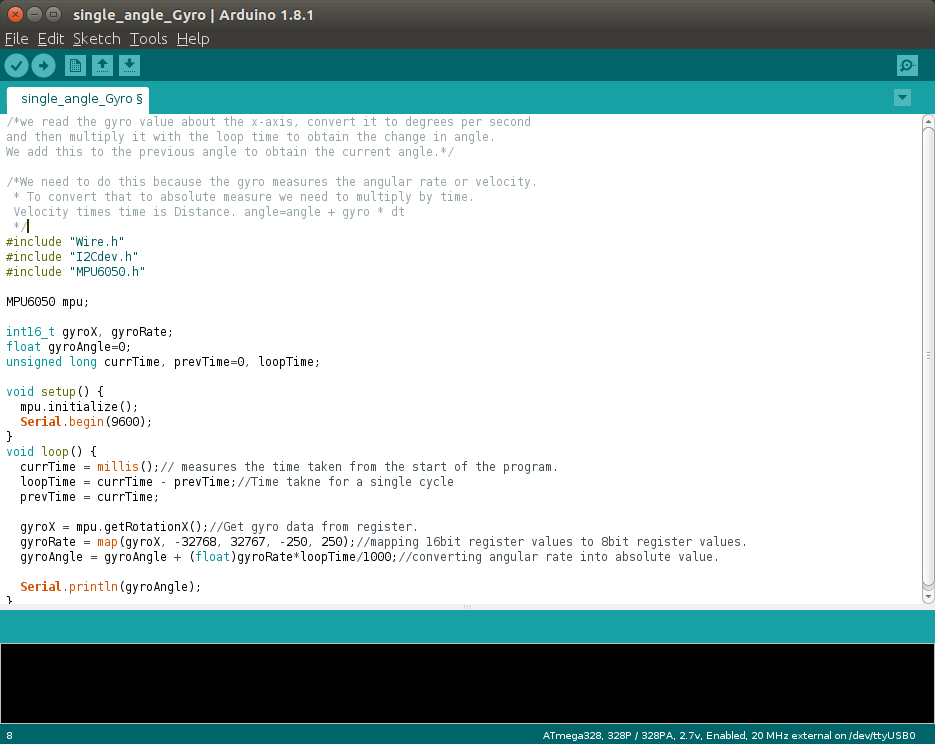Click the scrollbar down arrow
The height and width of the screenshot is (744, 935).
(x=928, y=595)
